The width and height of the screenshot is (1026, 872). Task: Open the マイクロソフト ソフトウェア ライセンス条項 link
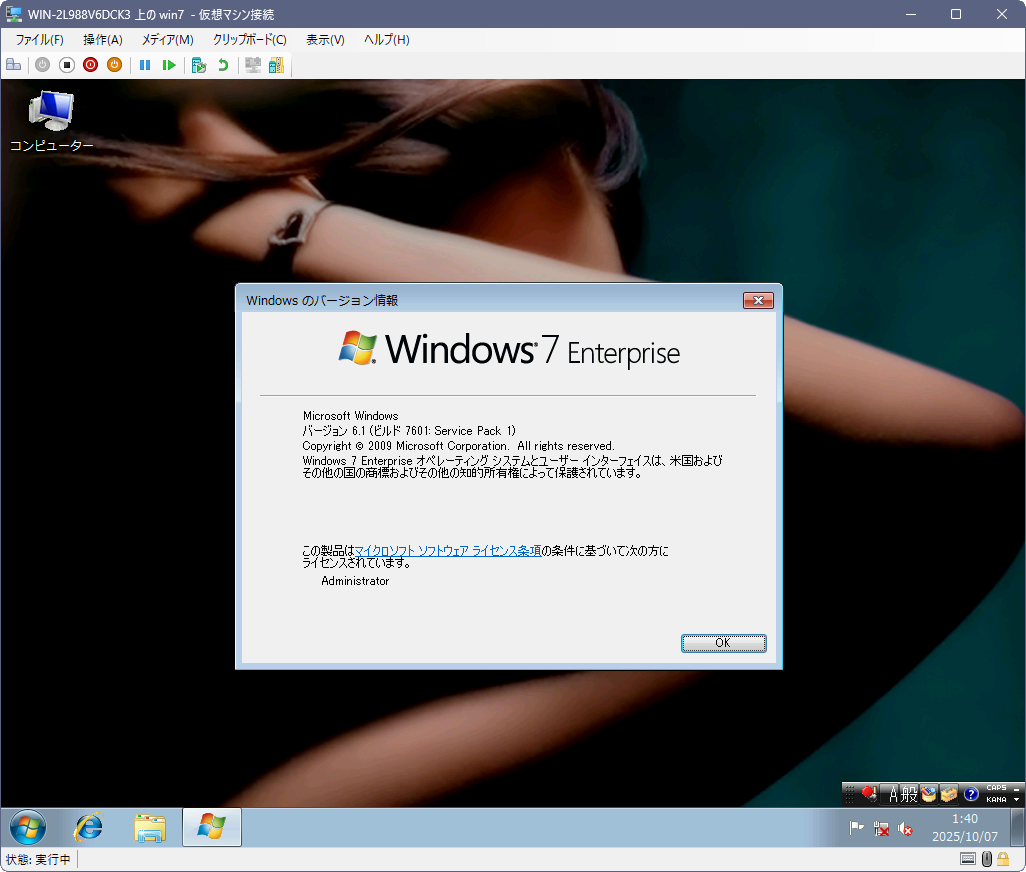coord(448,551)
